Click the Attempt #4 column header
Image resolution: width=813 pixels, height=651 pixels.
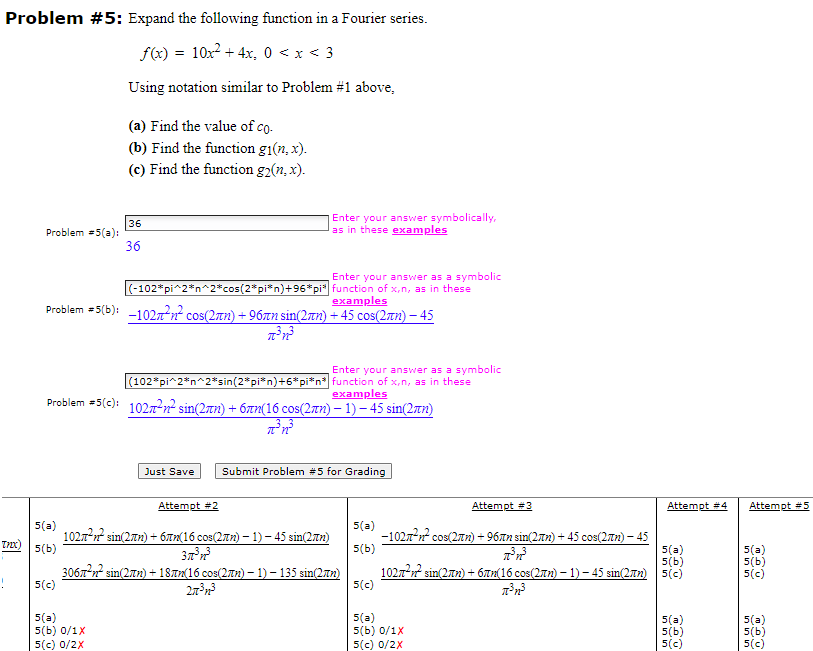point(697,506)
